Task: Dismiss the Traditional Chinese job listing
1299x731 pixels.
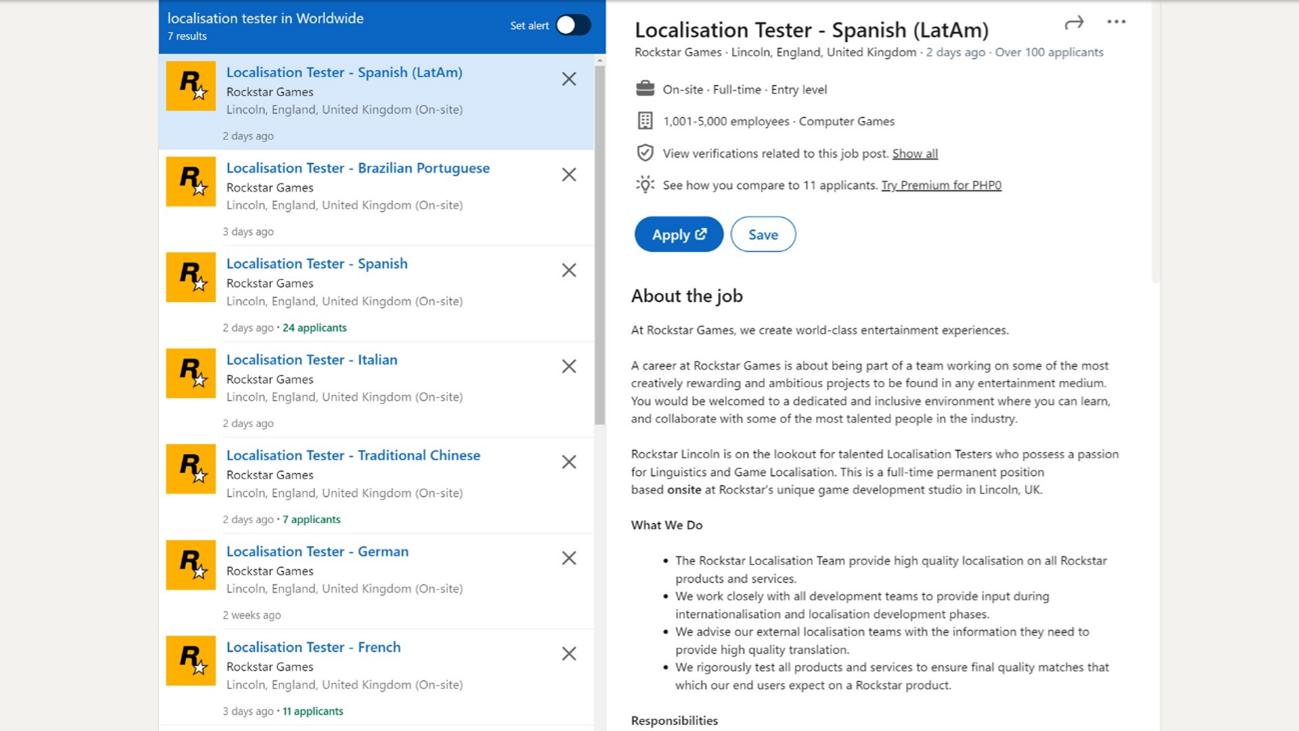Action: (569, 462)
